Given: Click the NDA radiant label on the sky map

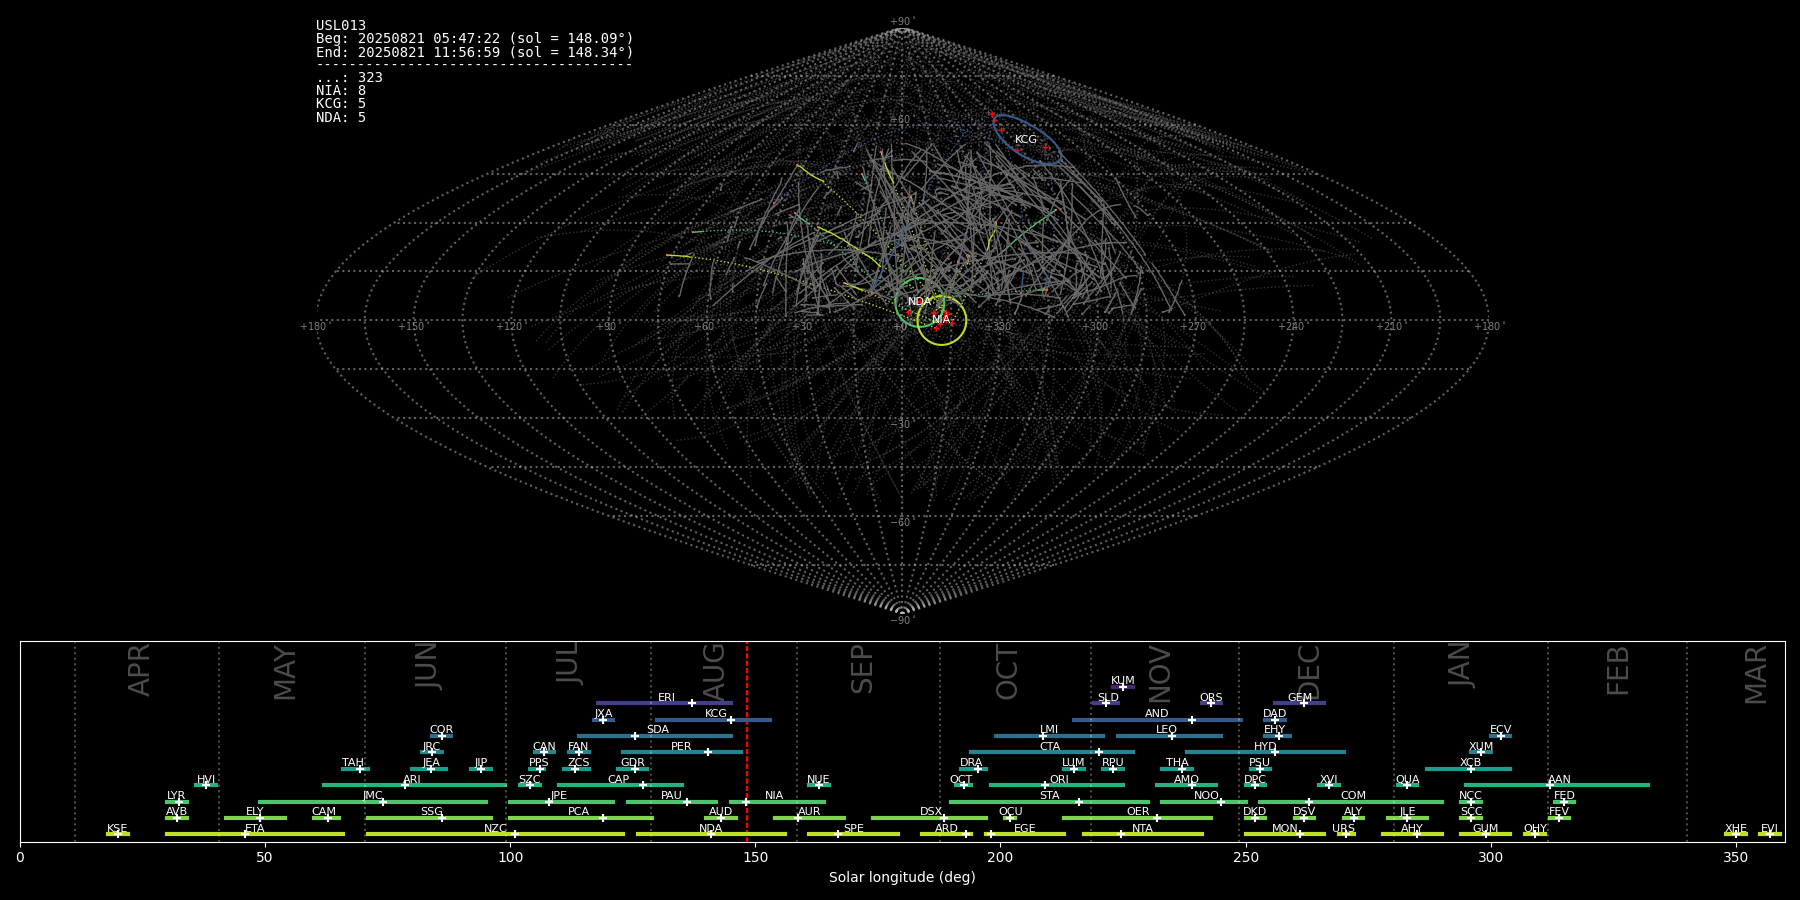Looking at the screenshot, I should [x=919, y=302].
